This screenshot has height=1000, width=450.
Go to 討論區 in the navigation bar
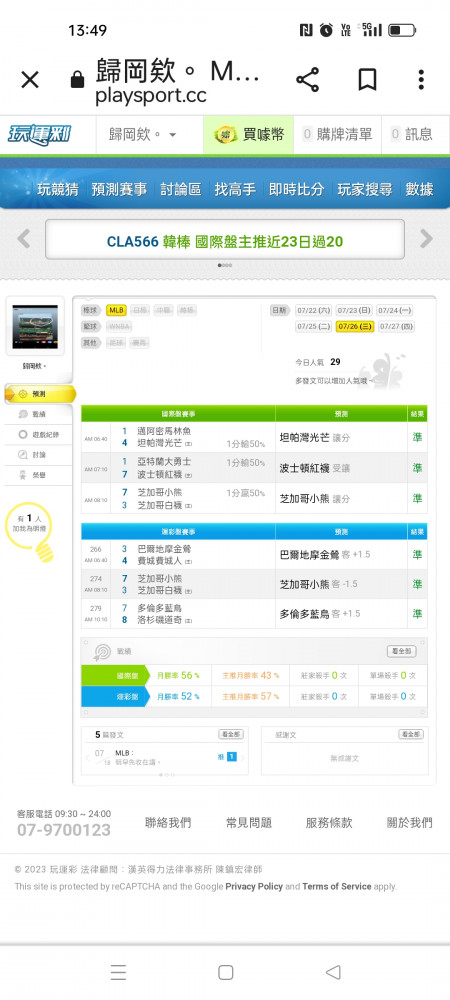(x=180, y=189)
